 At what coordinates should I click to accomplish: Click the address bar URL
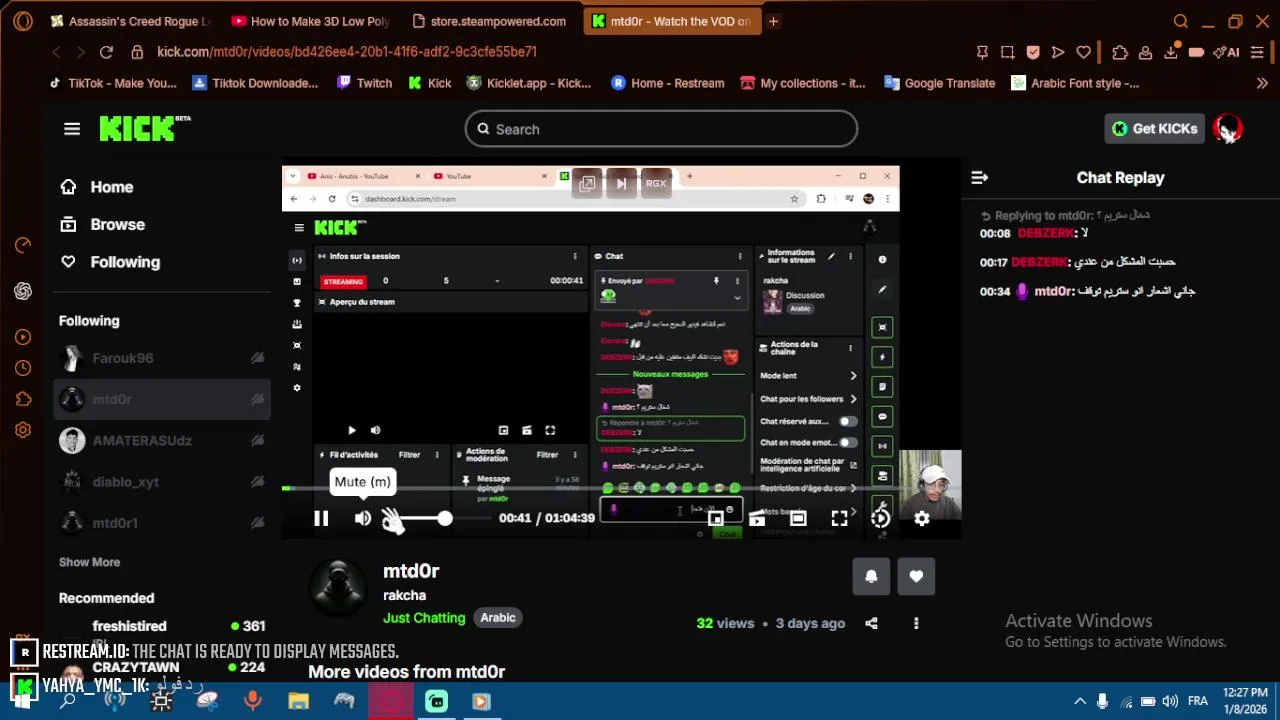347,52
